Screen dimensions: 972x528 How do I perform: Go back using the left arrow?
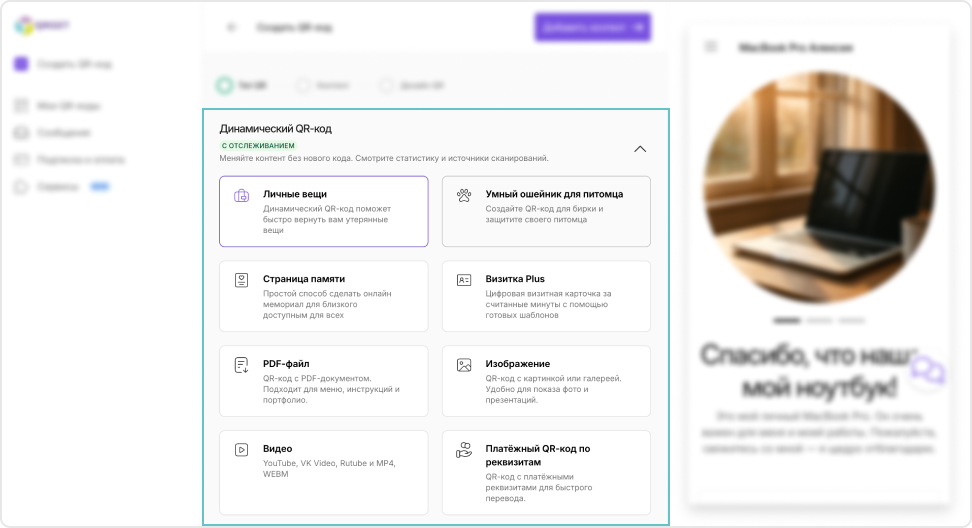pos(232,28)
